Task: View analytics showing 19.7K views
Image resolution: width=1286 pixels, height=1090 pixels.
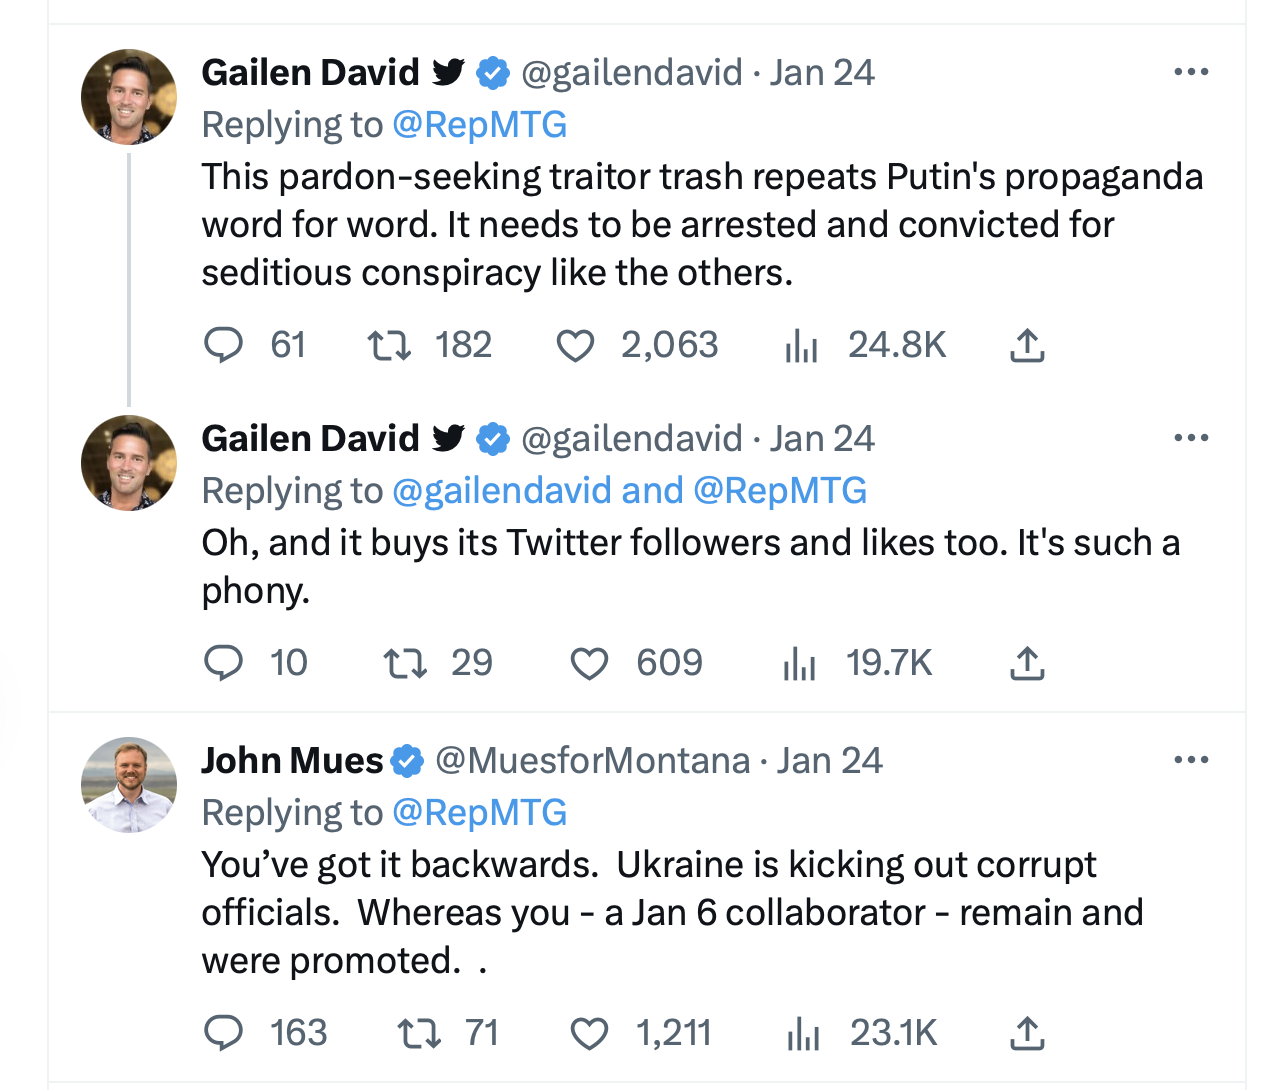Action: (x=800, y=663)
